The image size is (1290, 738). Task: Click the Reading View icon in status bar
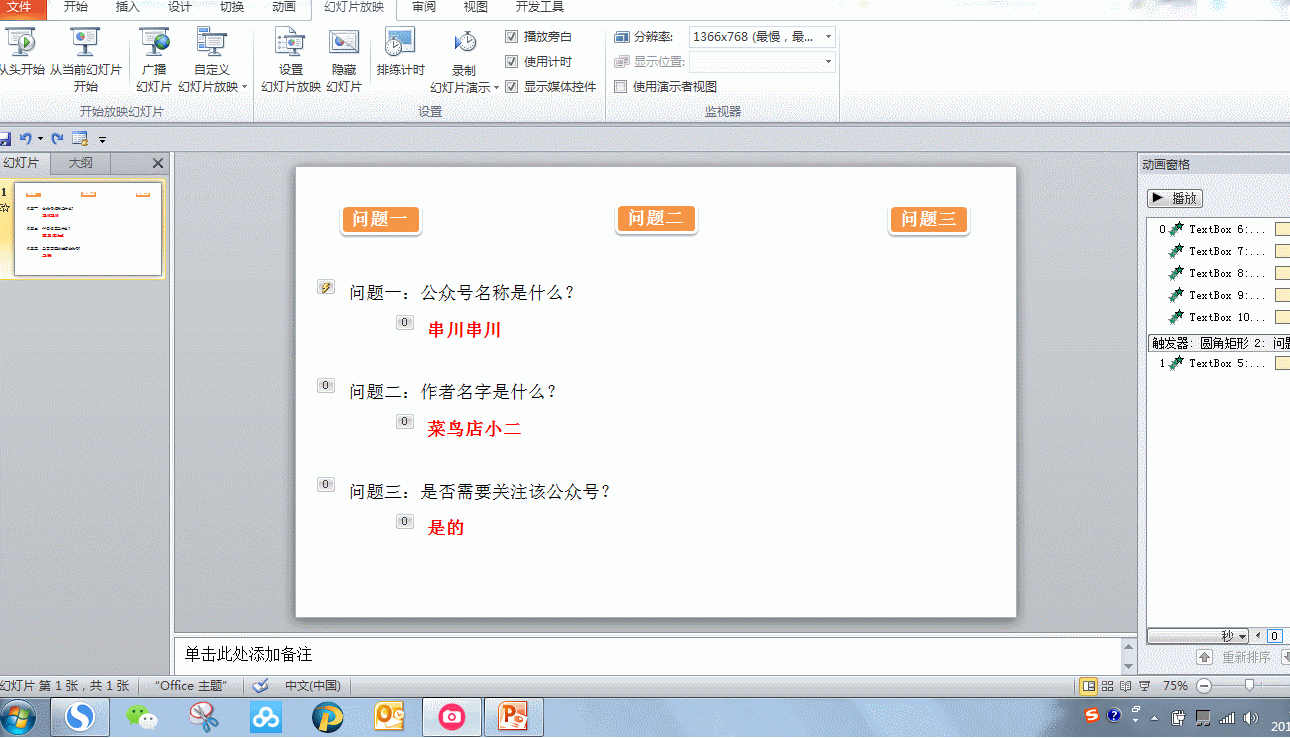[1125, 686]
